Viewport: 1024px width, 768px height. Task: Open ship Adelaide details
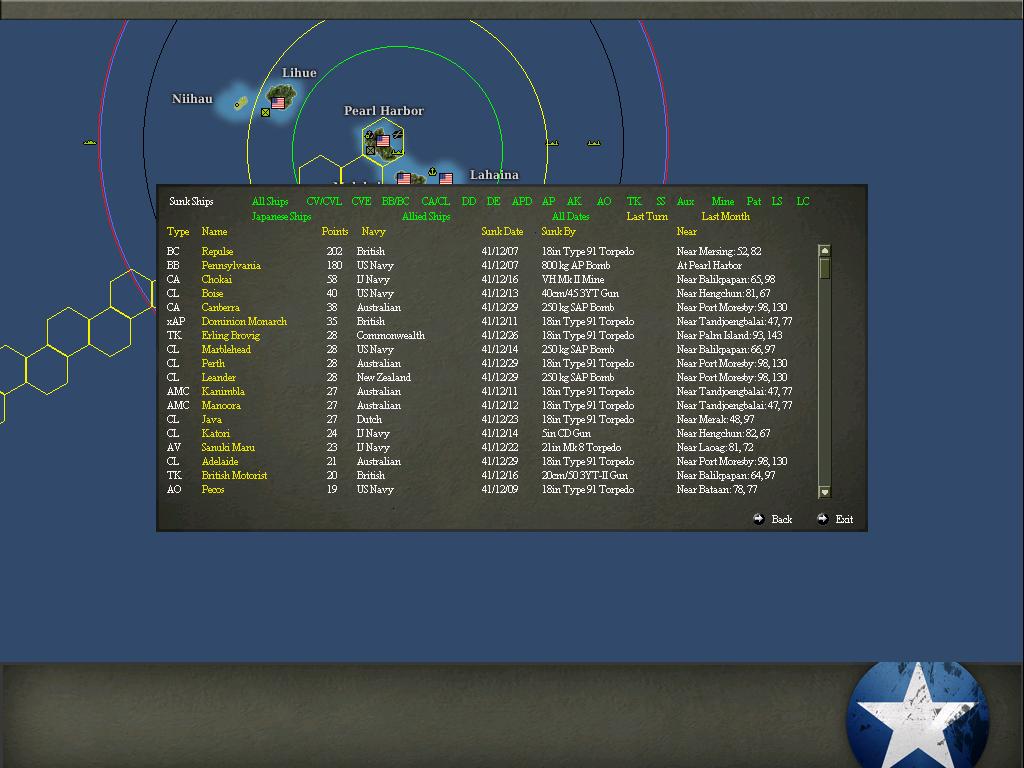coord(220,461)
